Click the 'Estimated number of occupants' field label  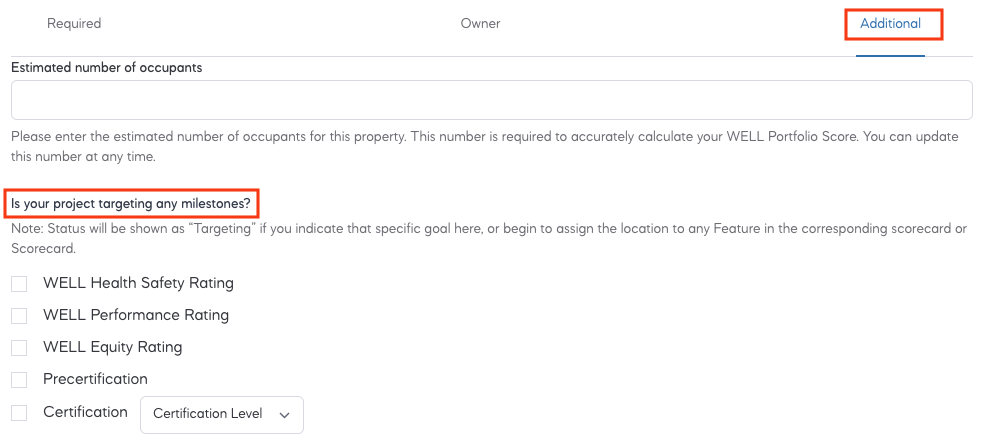point(106,67)
